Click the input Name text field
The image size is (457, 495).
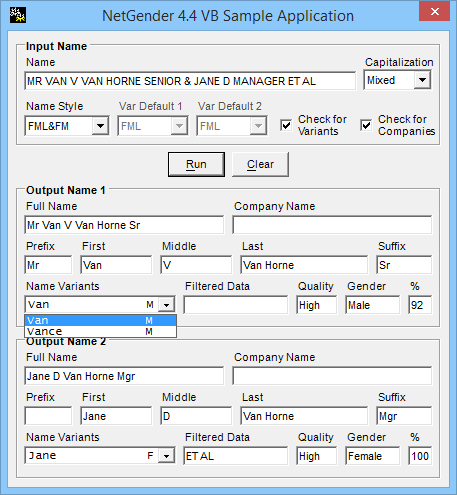tap(190, 81)
